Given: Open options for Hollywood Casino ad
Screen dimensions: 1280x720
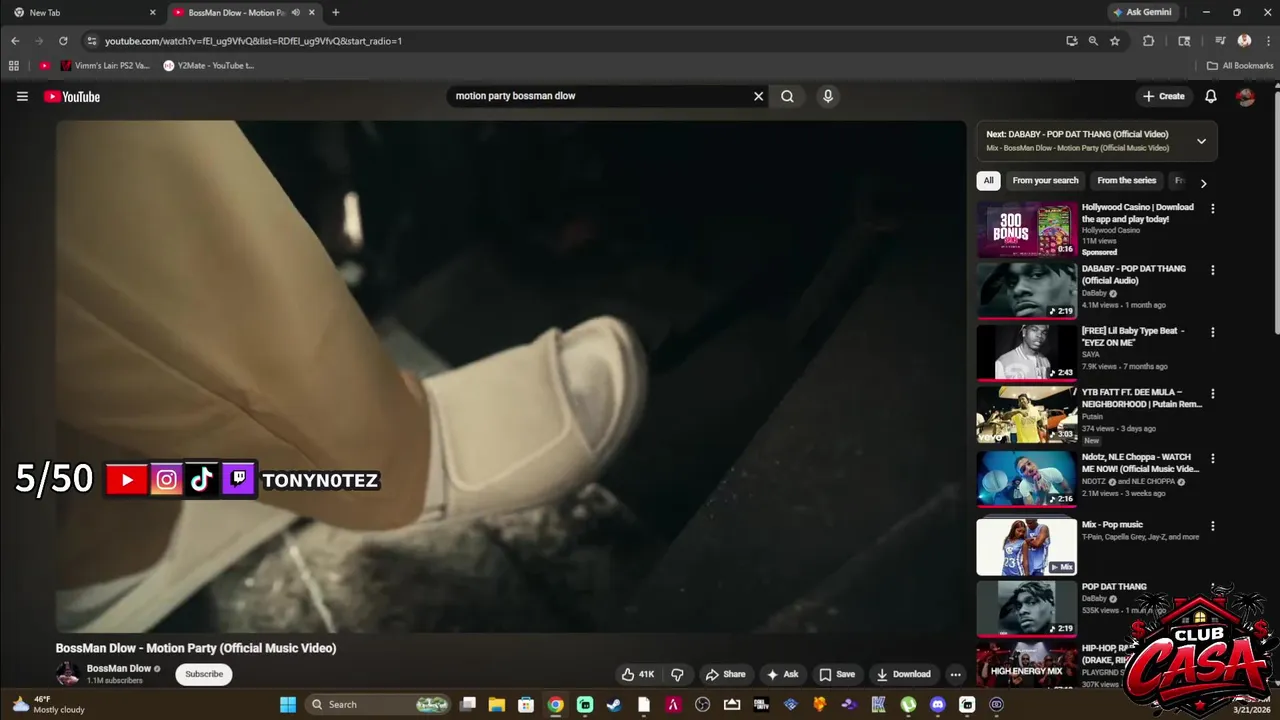Looking at the screenshot, I should coord(1213,209).
